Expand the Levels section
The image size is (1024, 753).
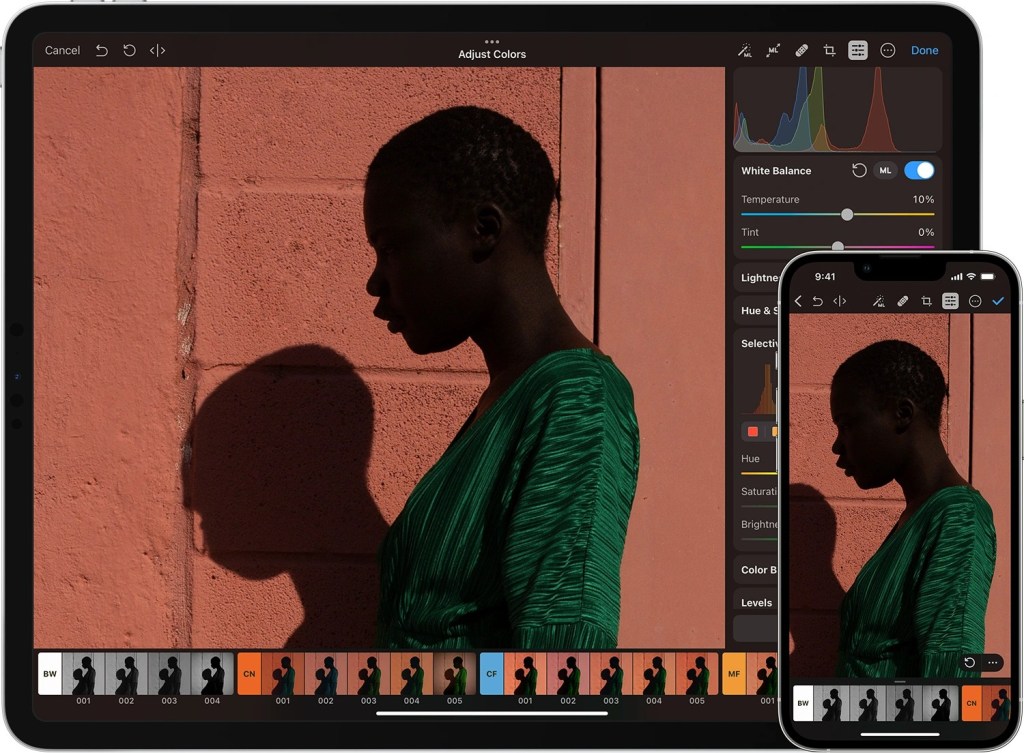(x=757, y=602)
